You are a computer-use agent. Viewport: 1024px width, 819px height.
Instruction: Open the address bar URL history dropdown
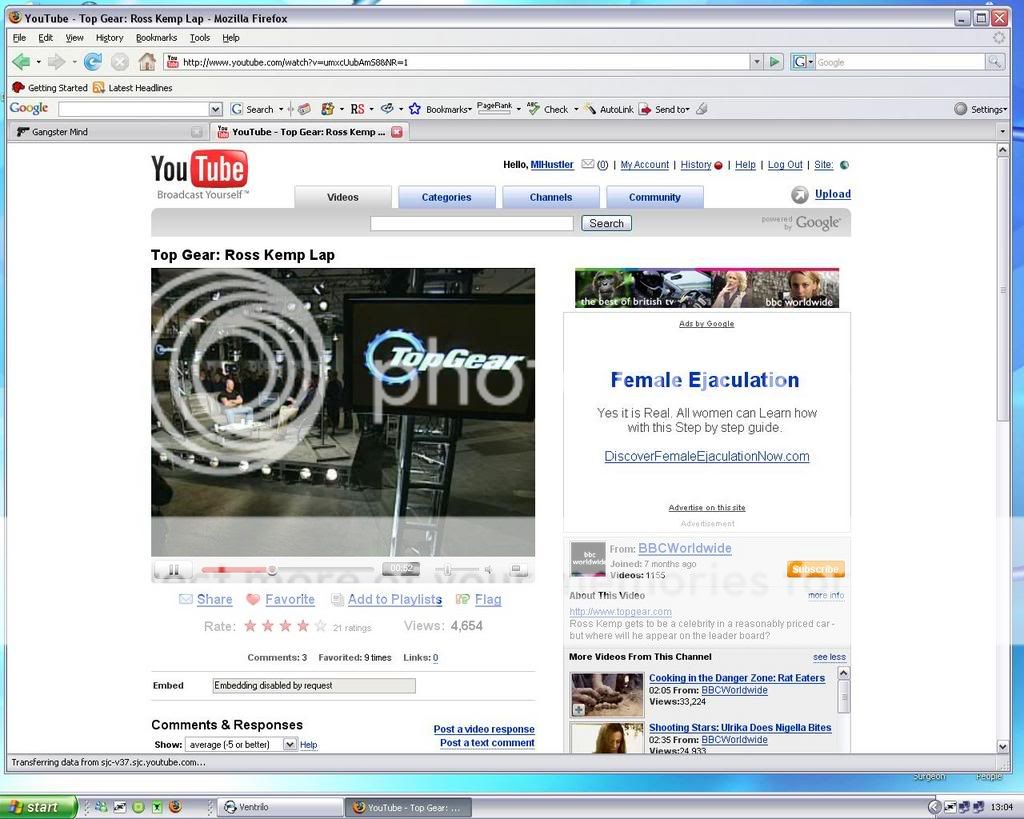click(757, 62)
